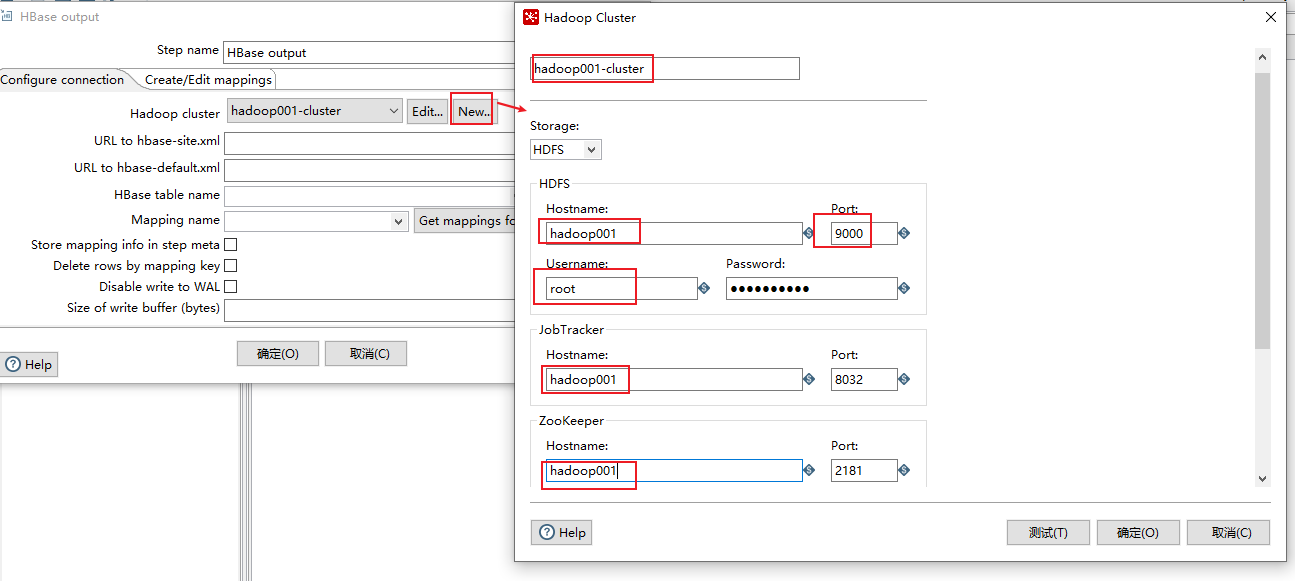Click the variable icon beside the Password field
The width and height of the screenshot is (1295, 581).
903,288
